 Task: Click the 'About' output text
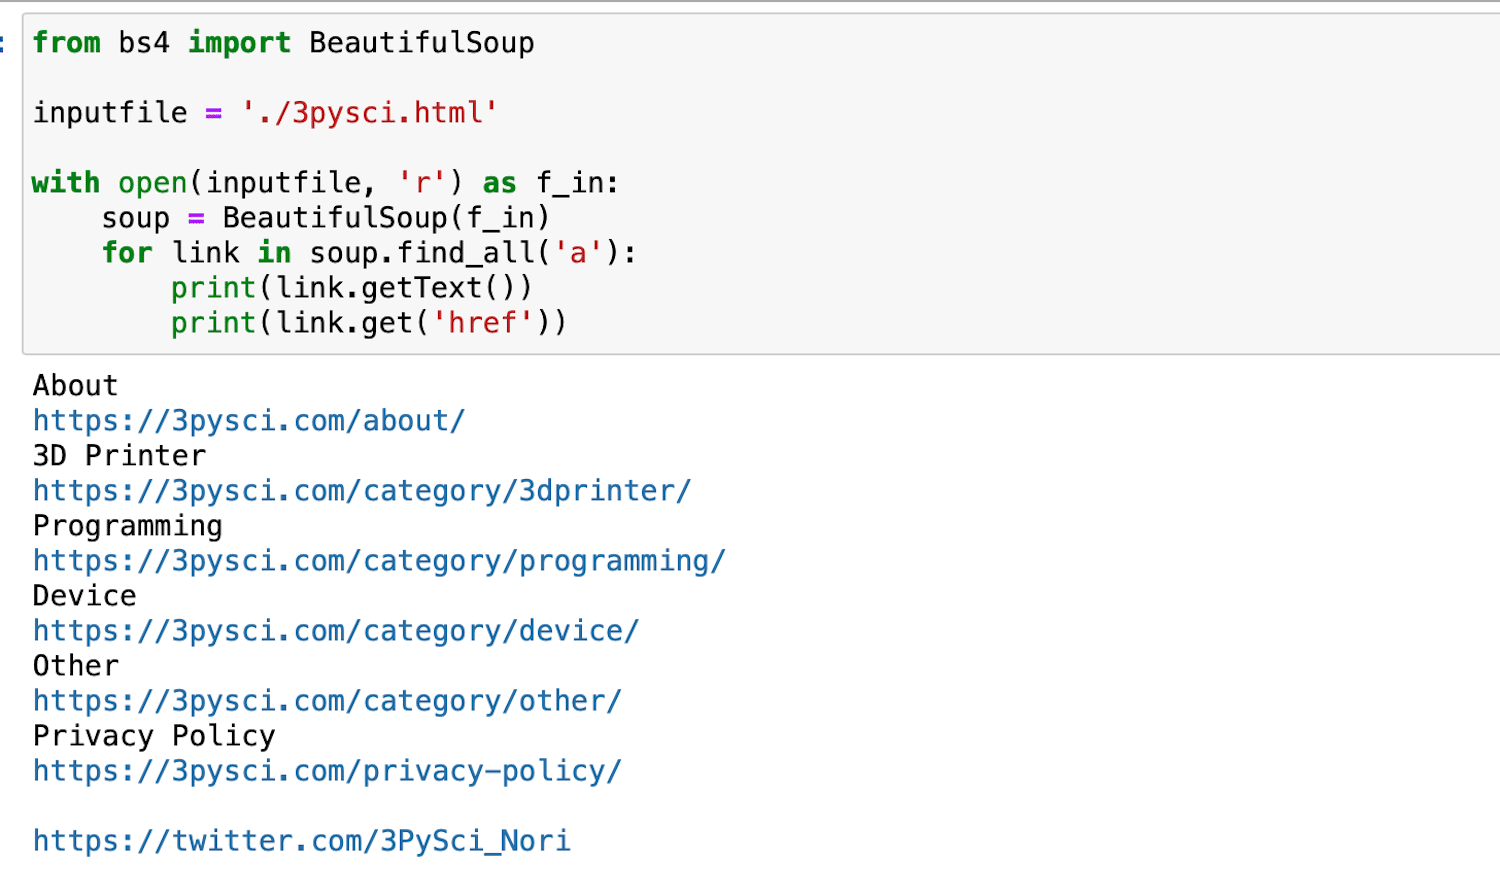pos(75,386)
